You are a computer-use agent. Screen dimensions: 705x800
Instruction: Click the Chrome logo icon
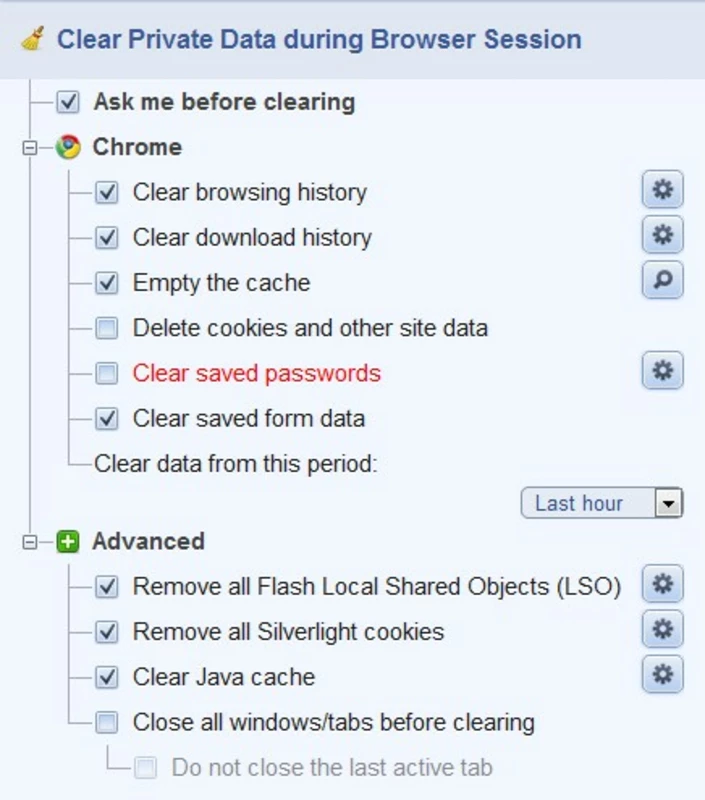68,147
